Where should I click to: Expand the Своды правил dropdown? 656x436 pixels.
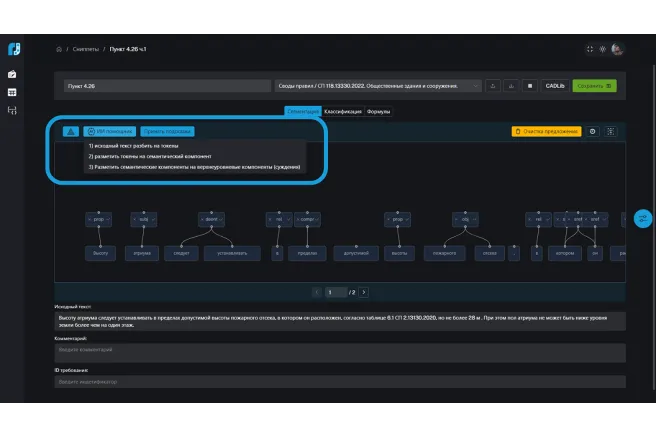[377, 86]
